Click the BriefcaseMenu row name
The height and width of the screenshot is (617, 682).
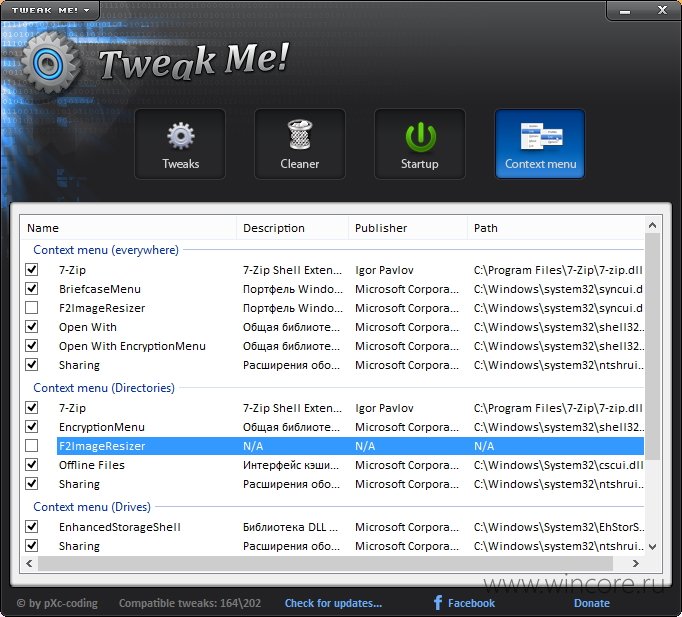[100, 289]
